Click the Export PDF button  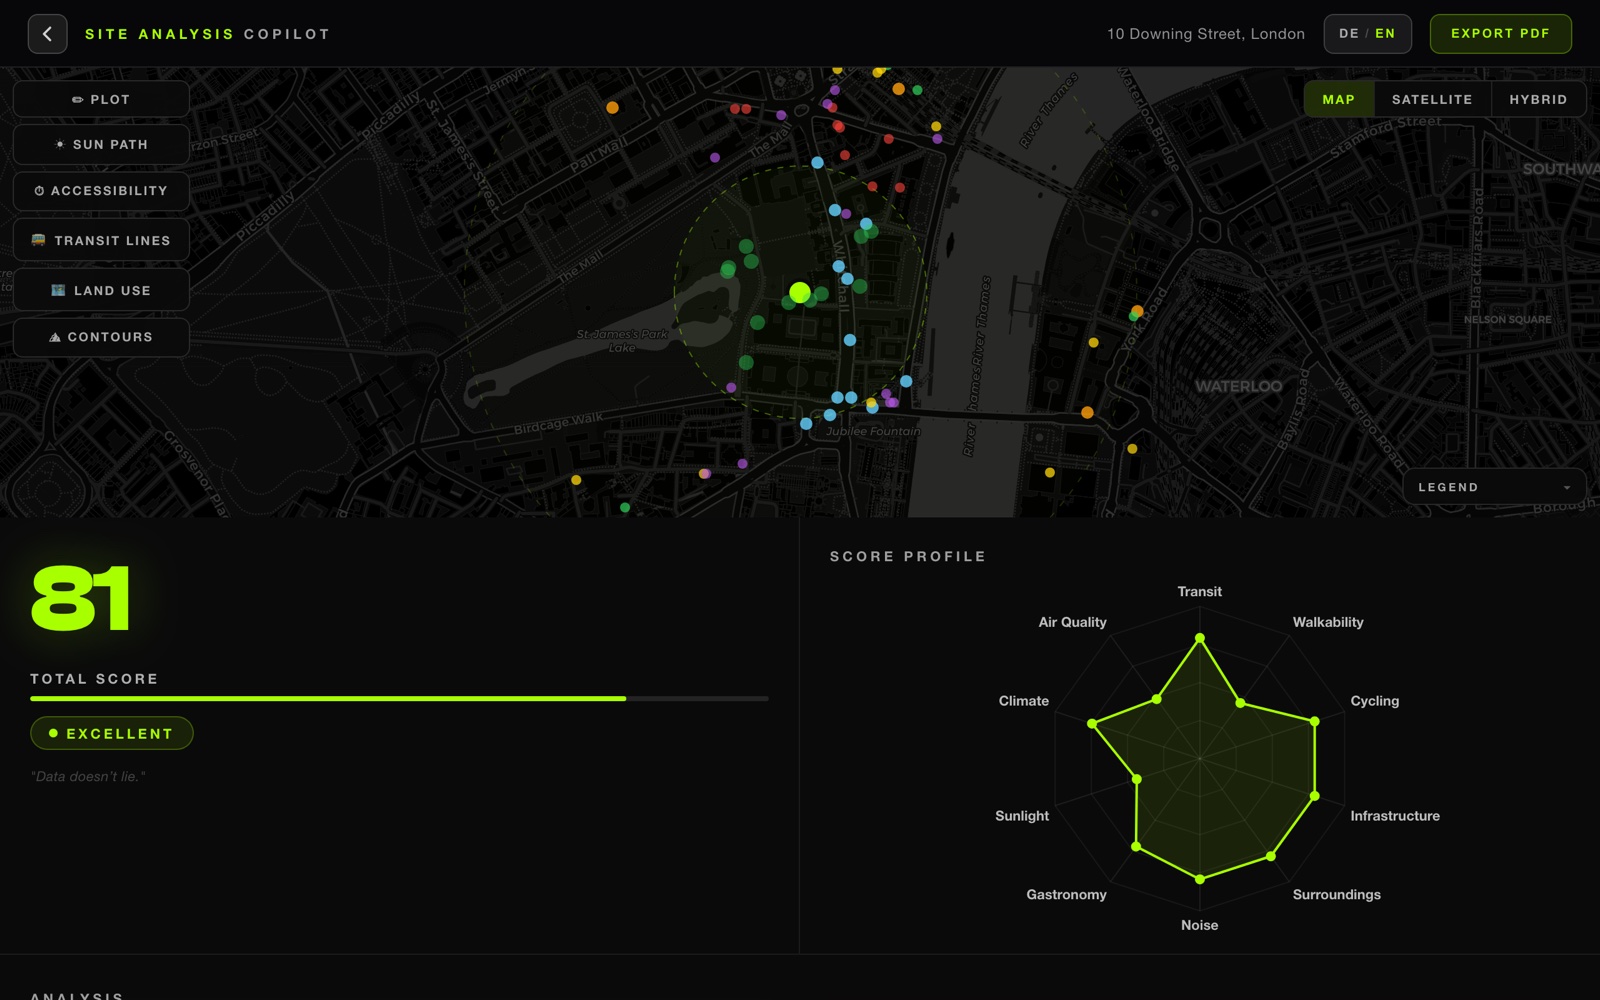tap(1500, 34)
